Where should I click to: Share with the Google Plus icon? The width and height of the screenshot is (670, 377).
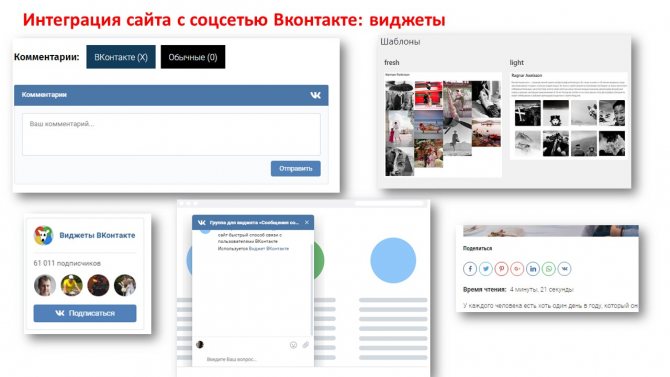pyautogui.click(x=517, y=268)
